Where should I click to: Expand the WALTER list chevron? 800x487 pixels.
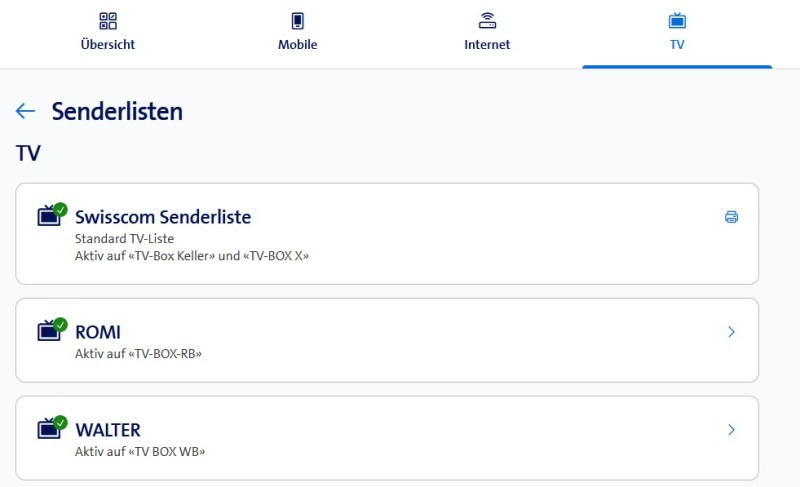(x=731, y=430)
